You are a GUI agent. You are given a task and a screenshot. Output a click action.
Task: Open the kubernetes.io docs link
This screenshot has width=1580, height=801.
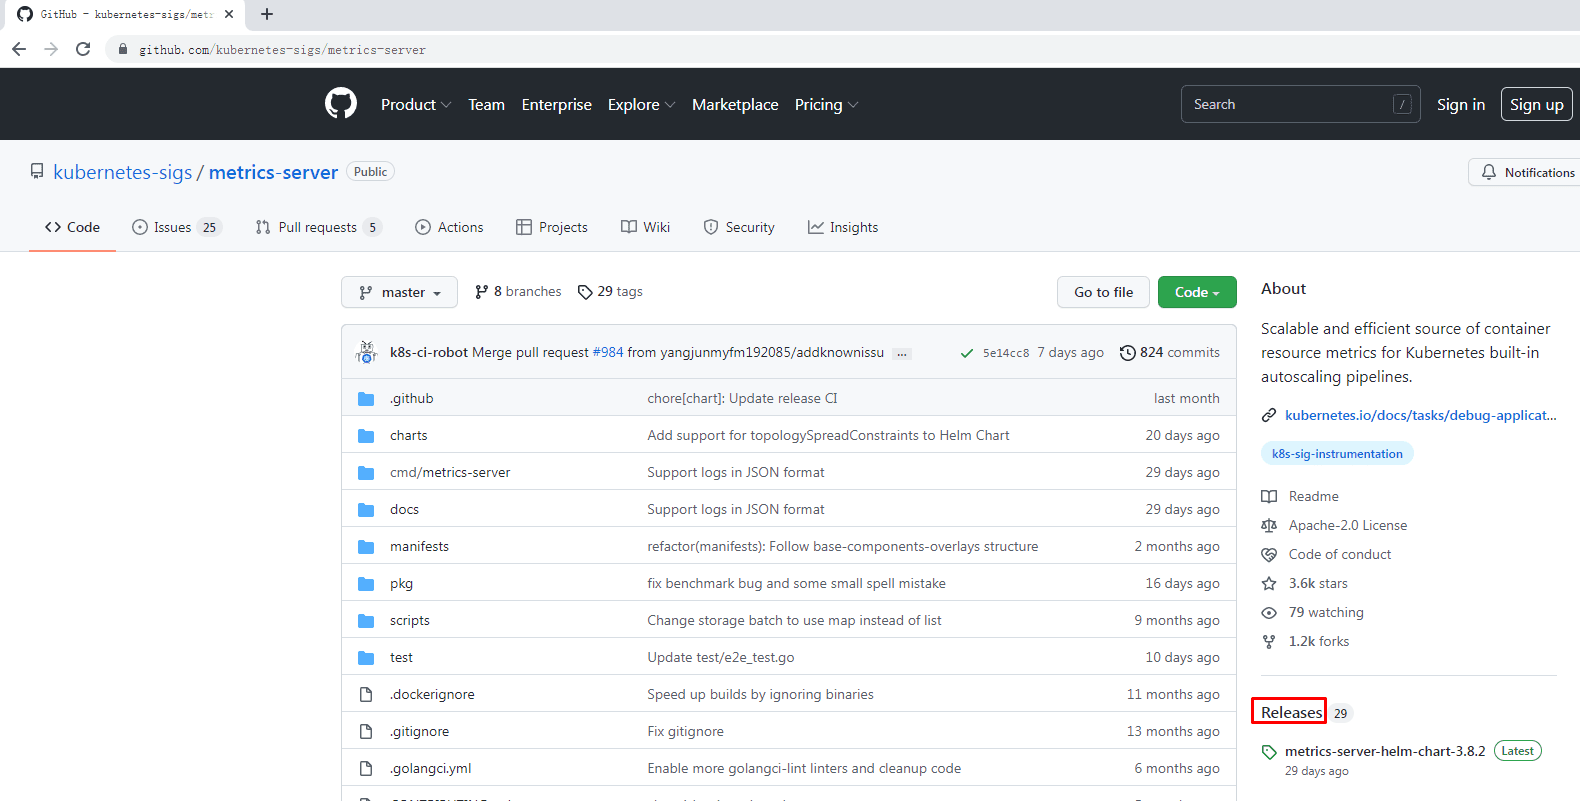click(1420, 415)
